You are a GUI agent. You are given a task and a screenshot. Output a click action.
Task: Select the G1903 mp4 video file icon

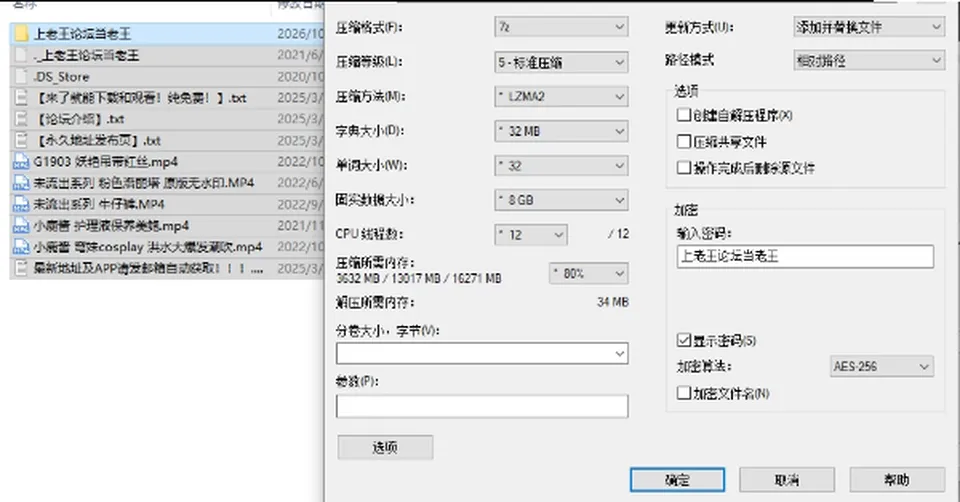pos(21,162)
